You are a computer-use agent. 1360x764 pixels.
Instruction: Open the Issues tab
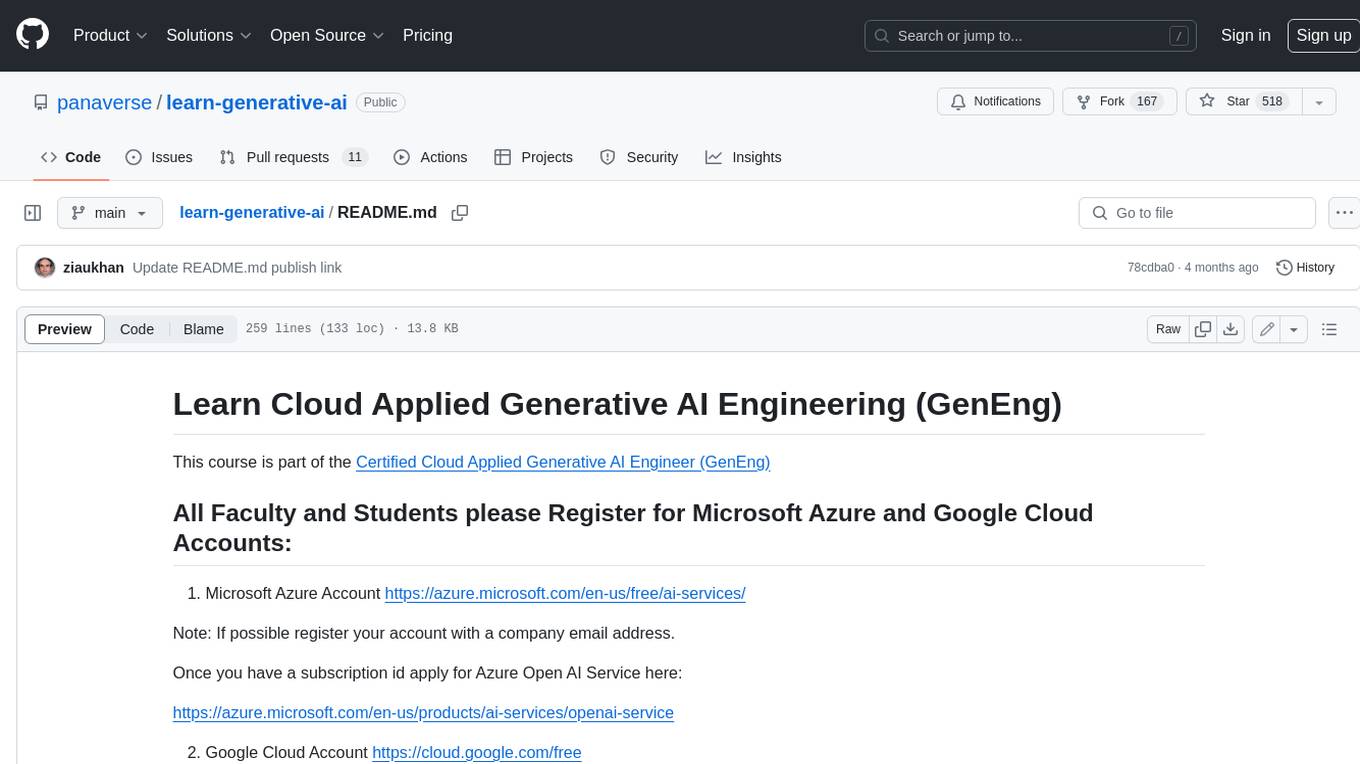[x=159, y=157]
